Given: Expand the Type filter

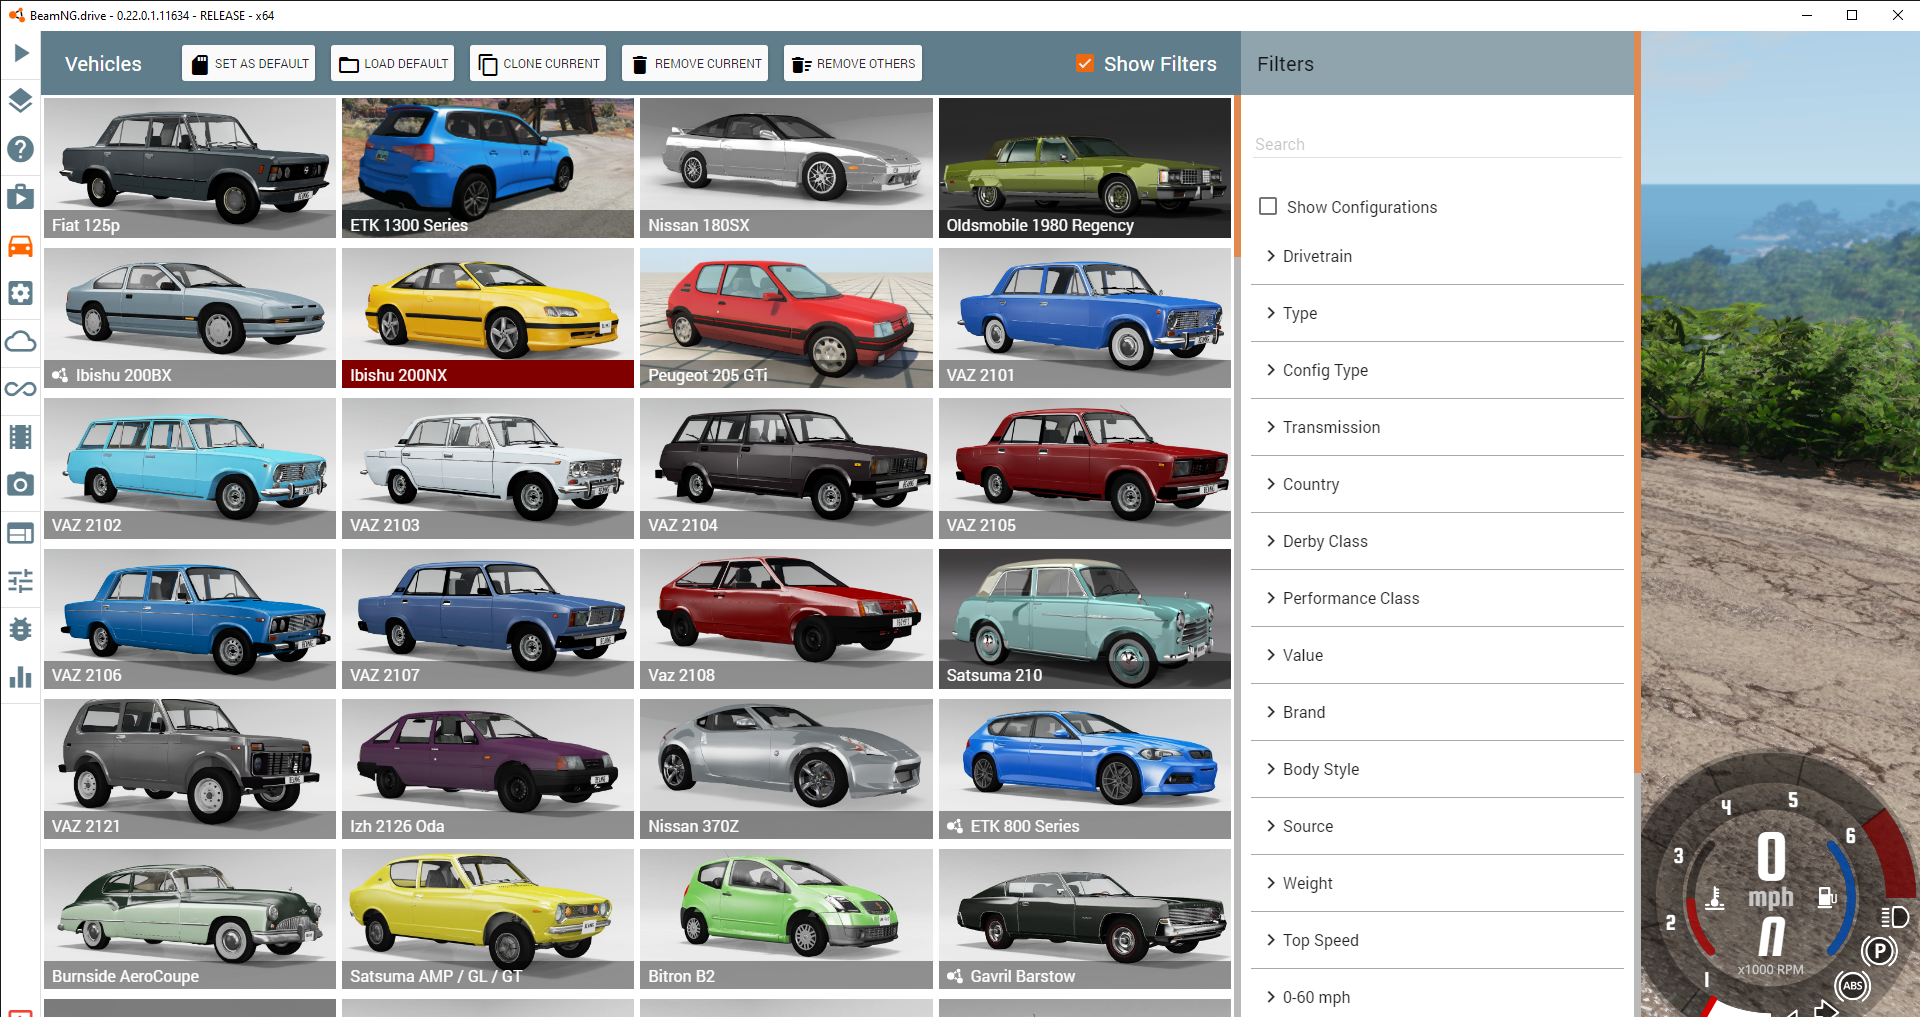Looking at the screenshot, I should (1437, 313).
